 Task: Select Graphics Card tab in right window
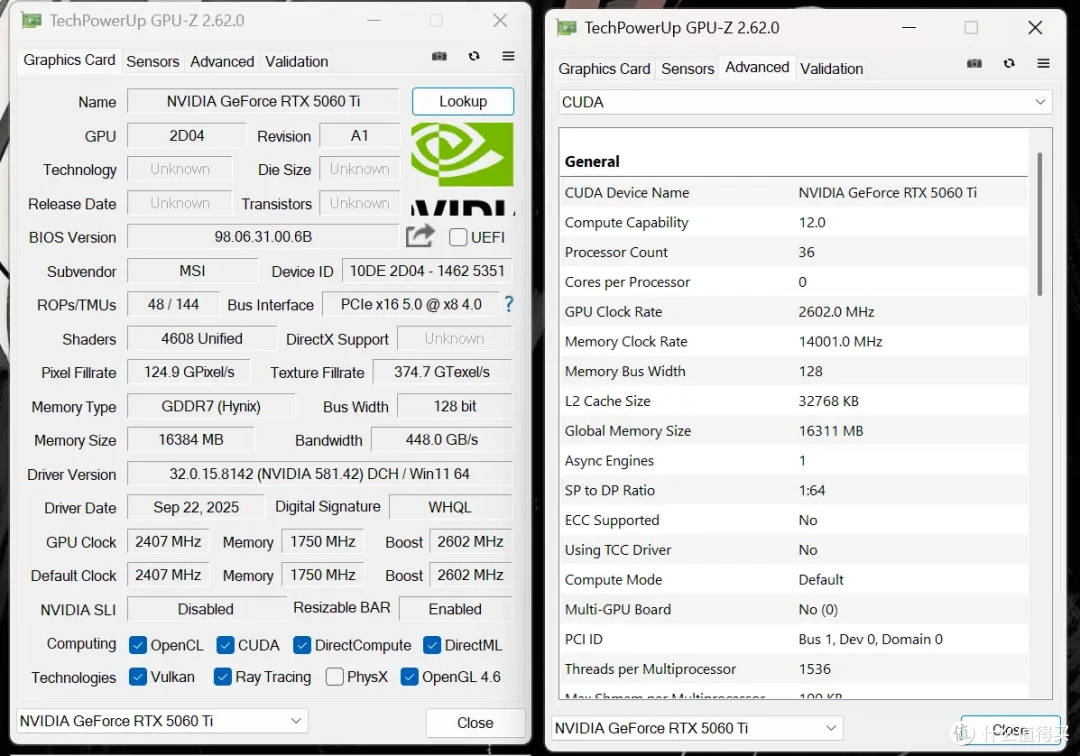[x=604, y=69]
